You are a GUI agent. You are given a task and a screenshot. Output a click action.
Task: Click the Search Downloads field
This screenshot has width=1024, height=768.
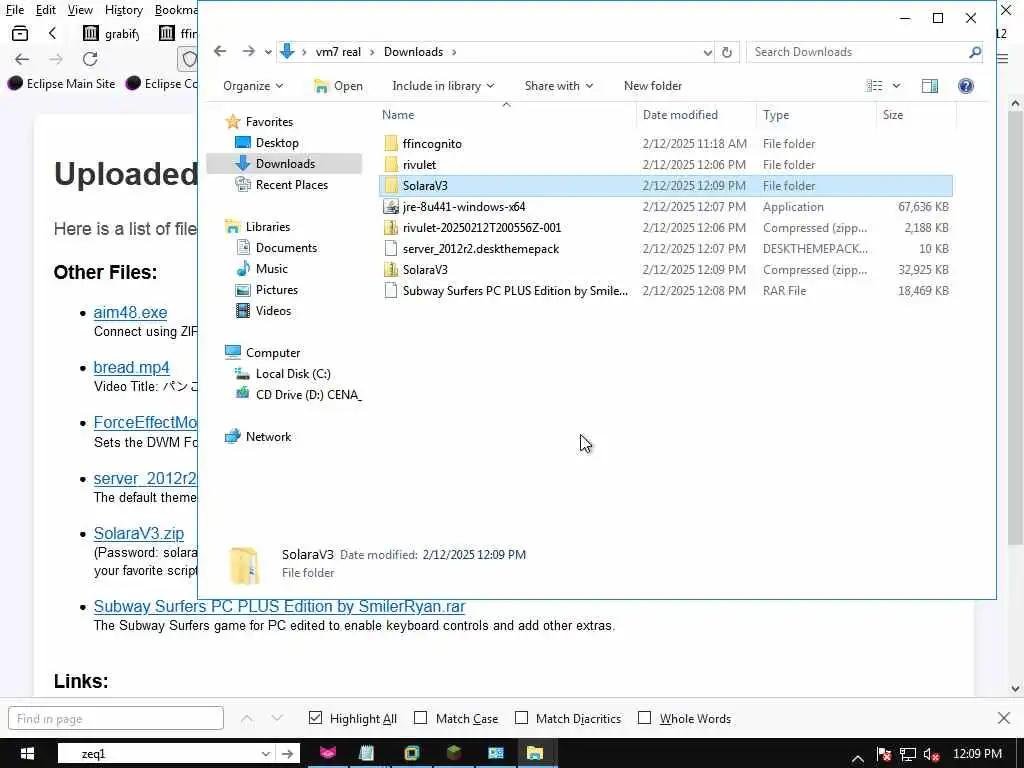click(x=856, y=52)
